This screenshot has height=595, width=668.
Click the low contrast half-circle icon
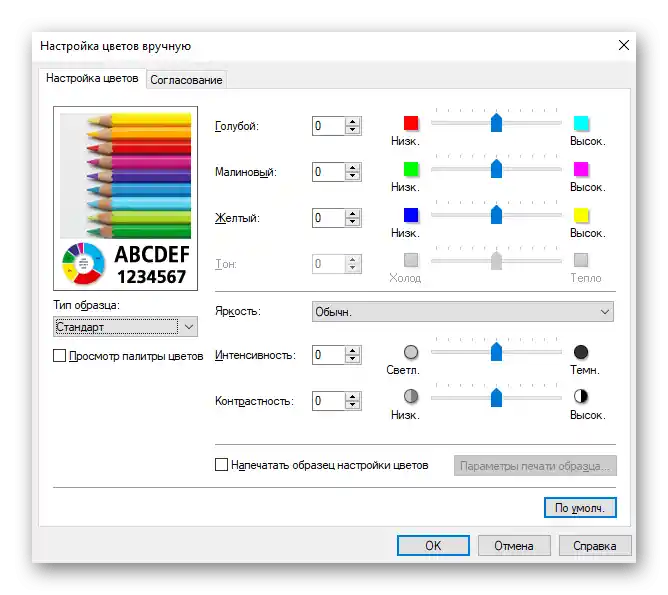coord(411,397)
